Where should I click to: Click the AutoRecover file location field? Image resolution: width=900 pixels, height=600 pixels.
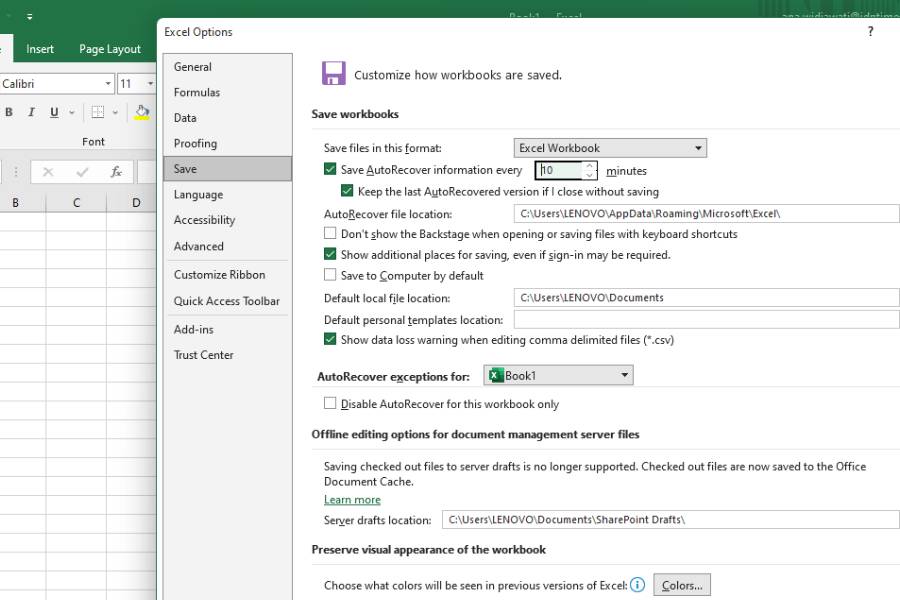coord(707,214)
